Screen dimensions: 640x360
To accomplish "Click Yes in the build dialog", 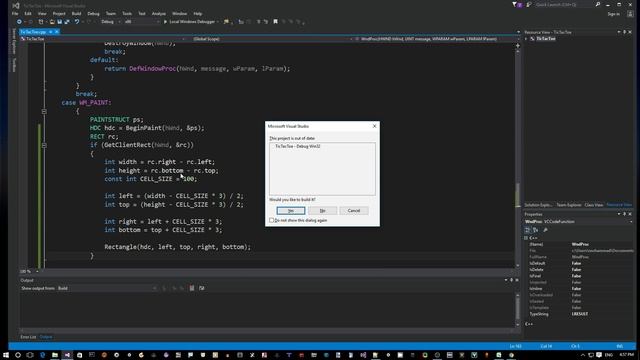I will (x=291, y=211).
